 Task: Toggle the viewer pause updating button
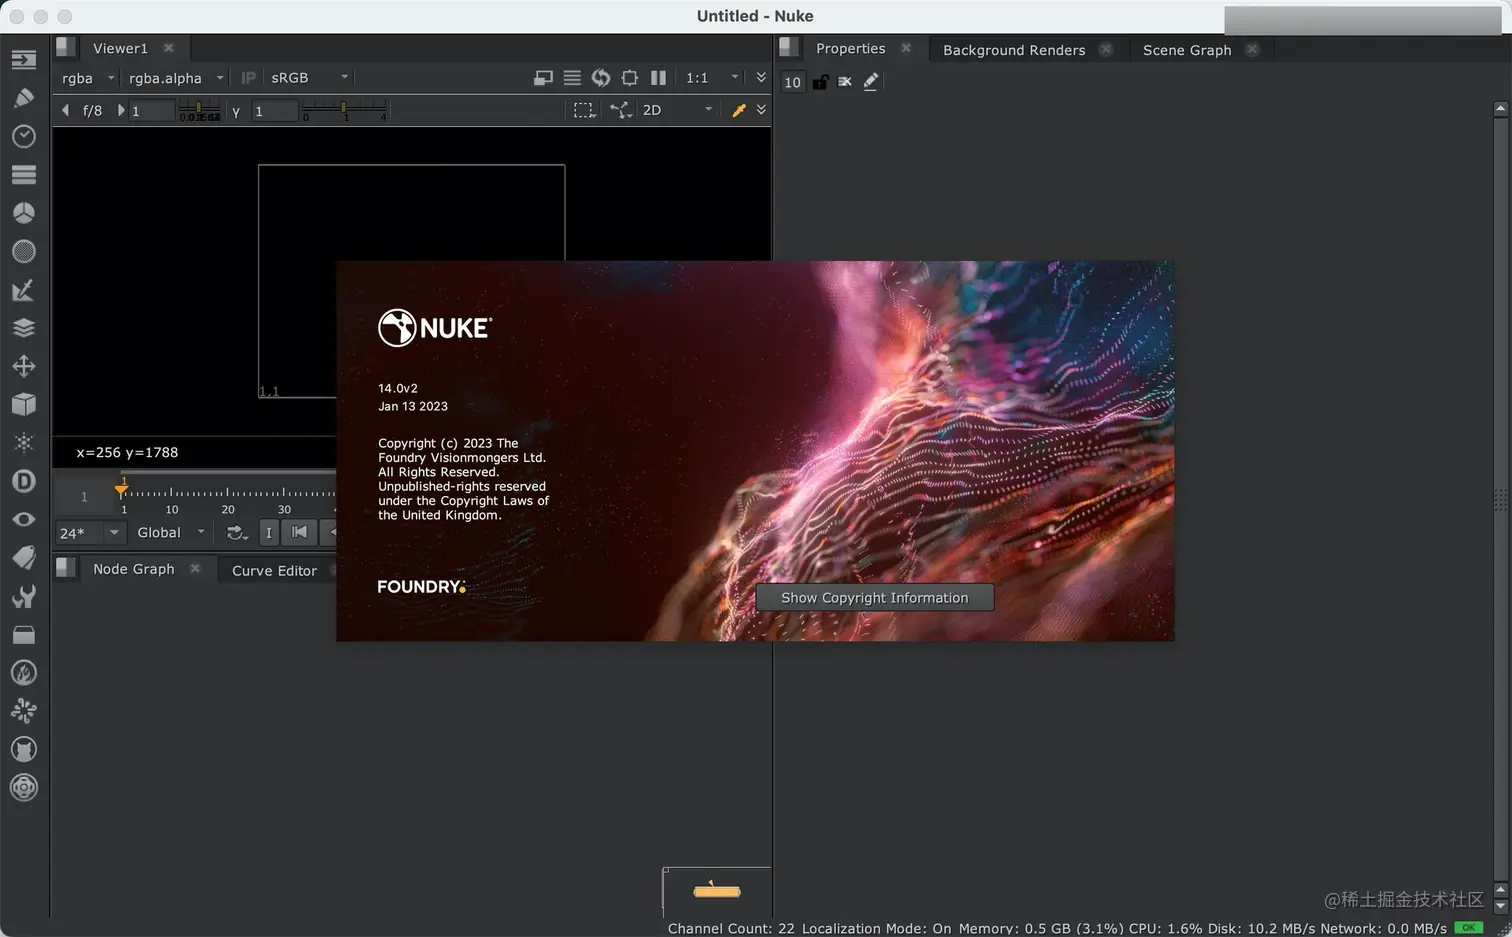click(658, 78)
